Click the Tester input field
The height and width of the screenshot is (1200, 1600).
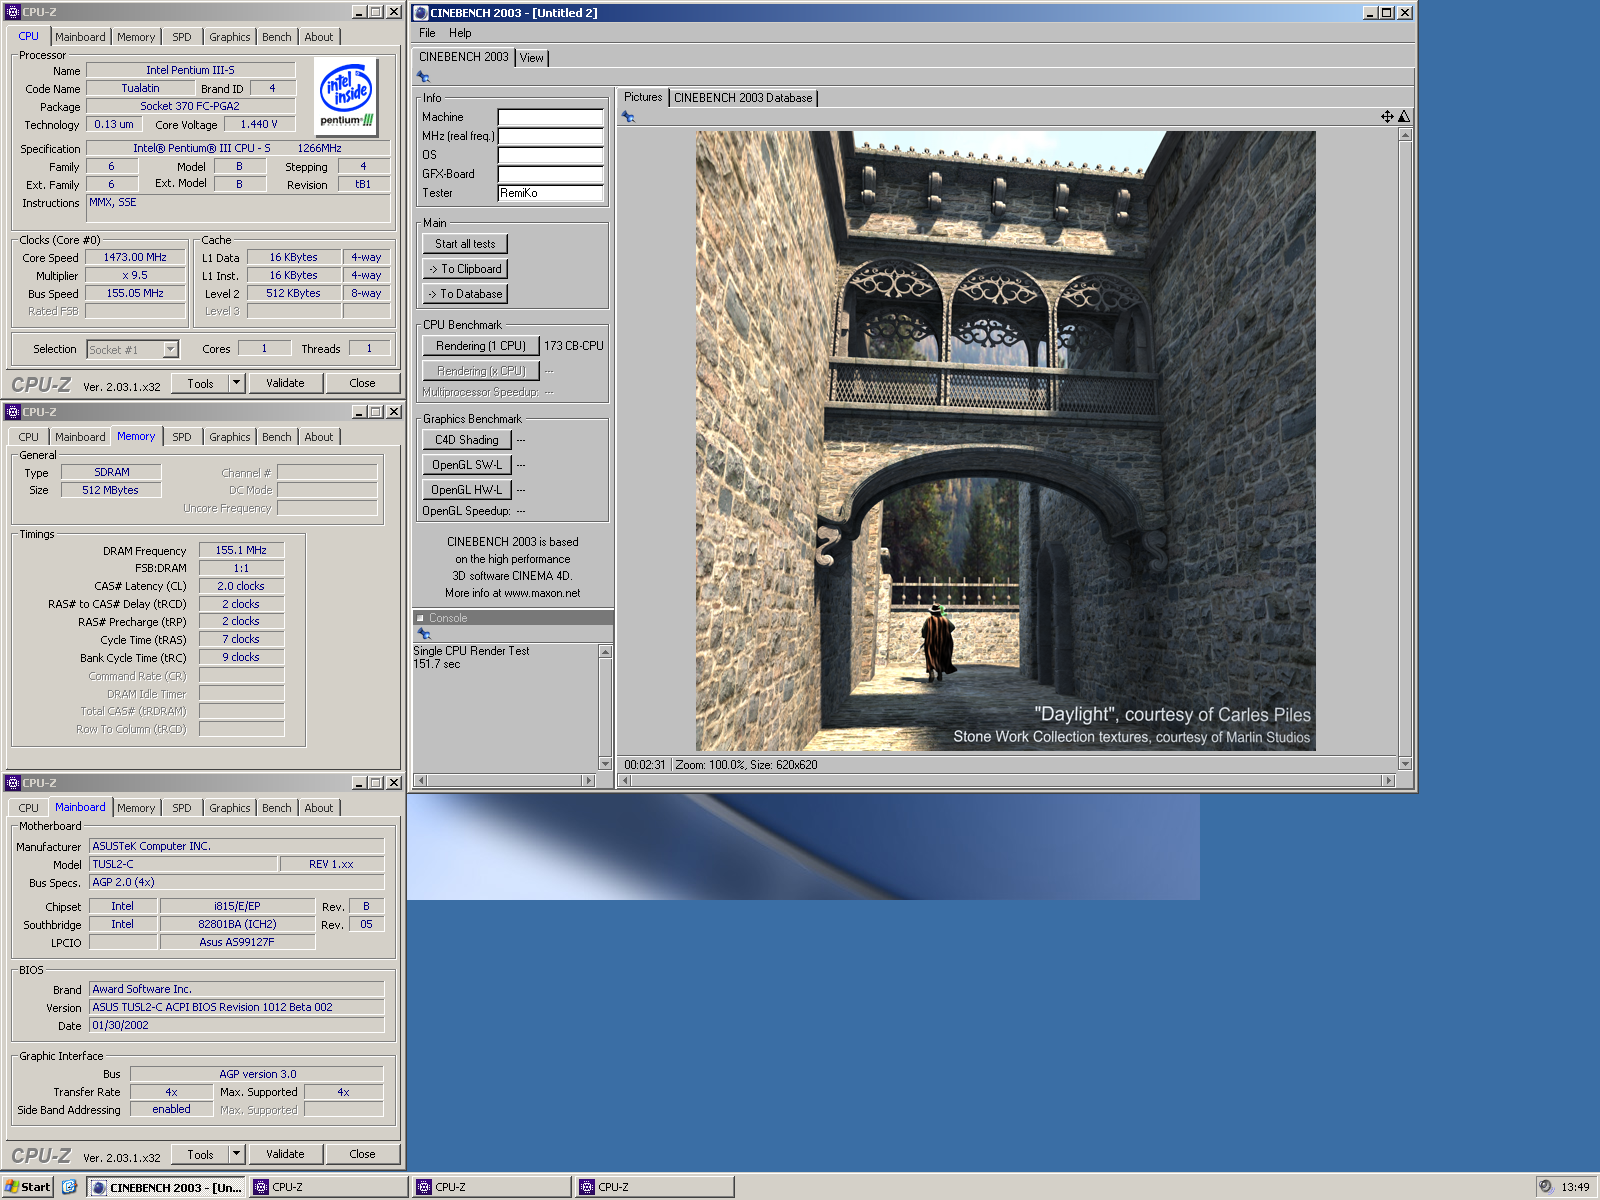coord(550,193)
